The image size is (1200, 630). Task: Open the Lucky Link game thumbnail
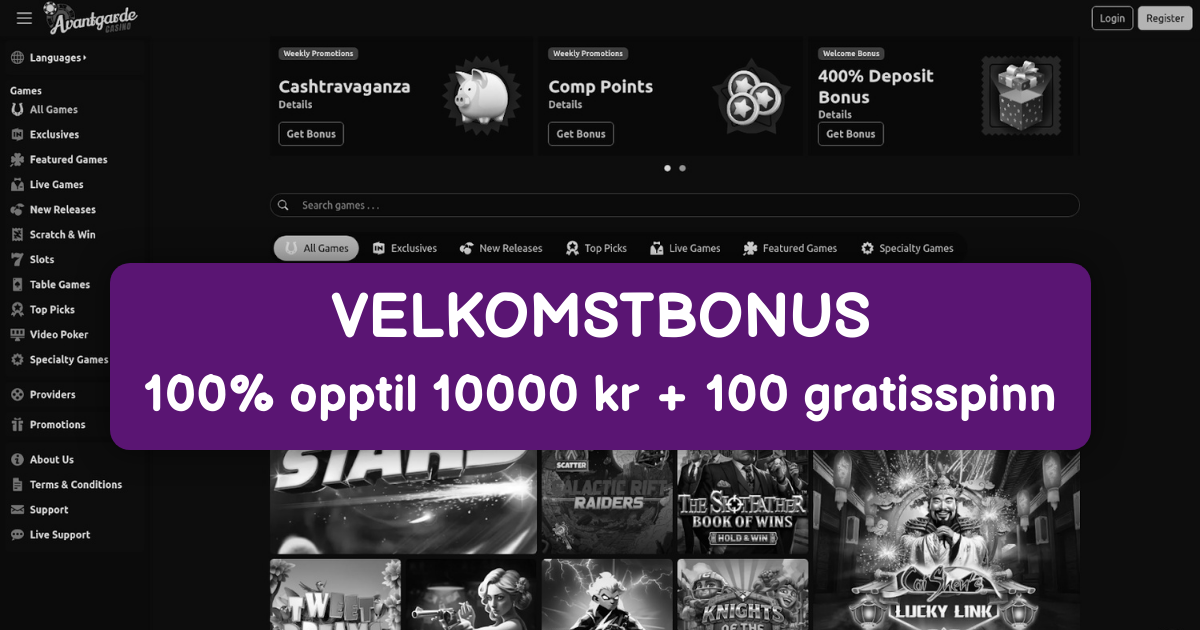[946, 540]
